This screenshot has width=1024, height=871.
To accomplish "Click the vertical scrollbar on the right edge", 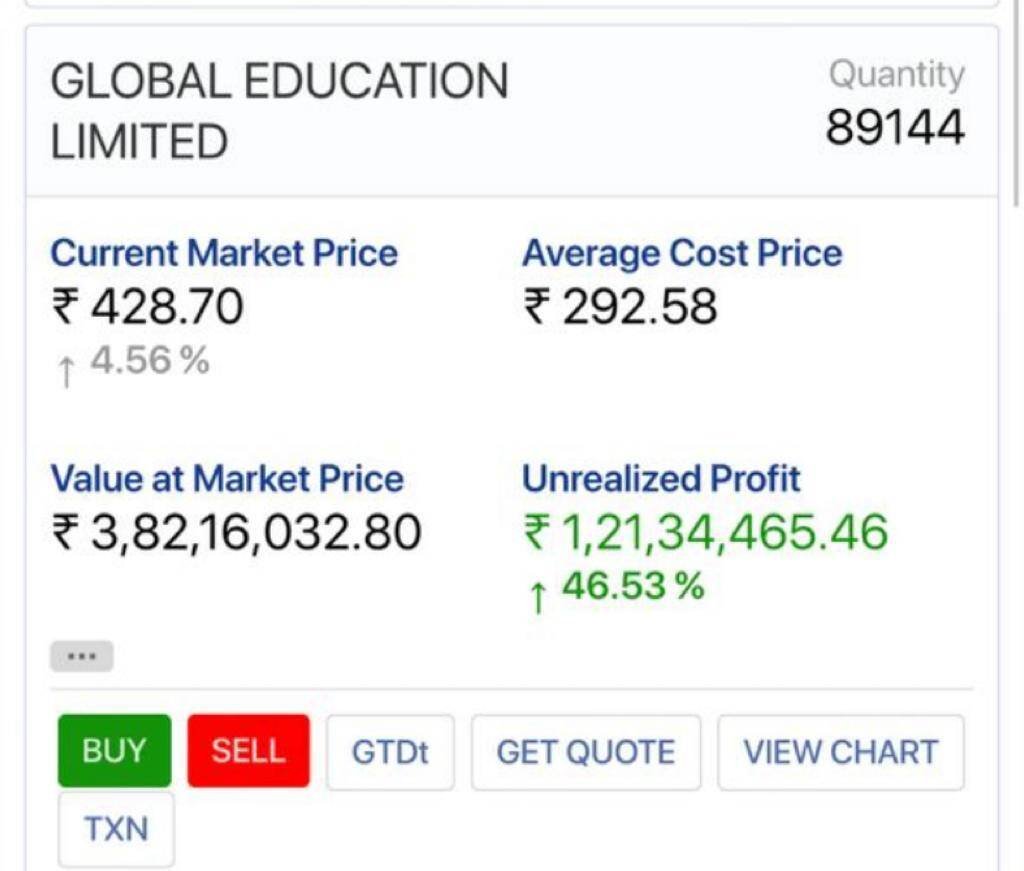I will coord(1018,100).
